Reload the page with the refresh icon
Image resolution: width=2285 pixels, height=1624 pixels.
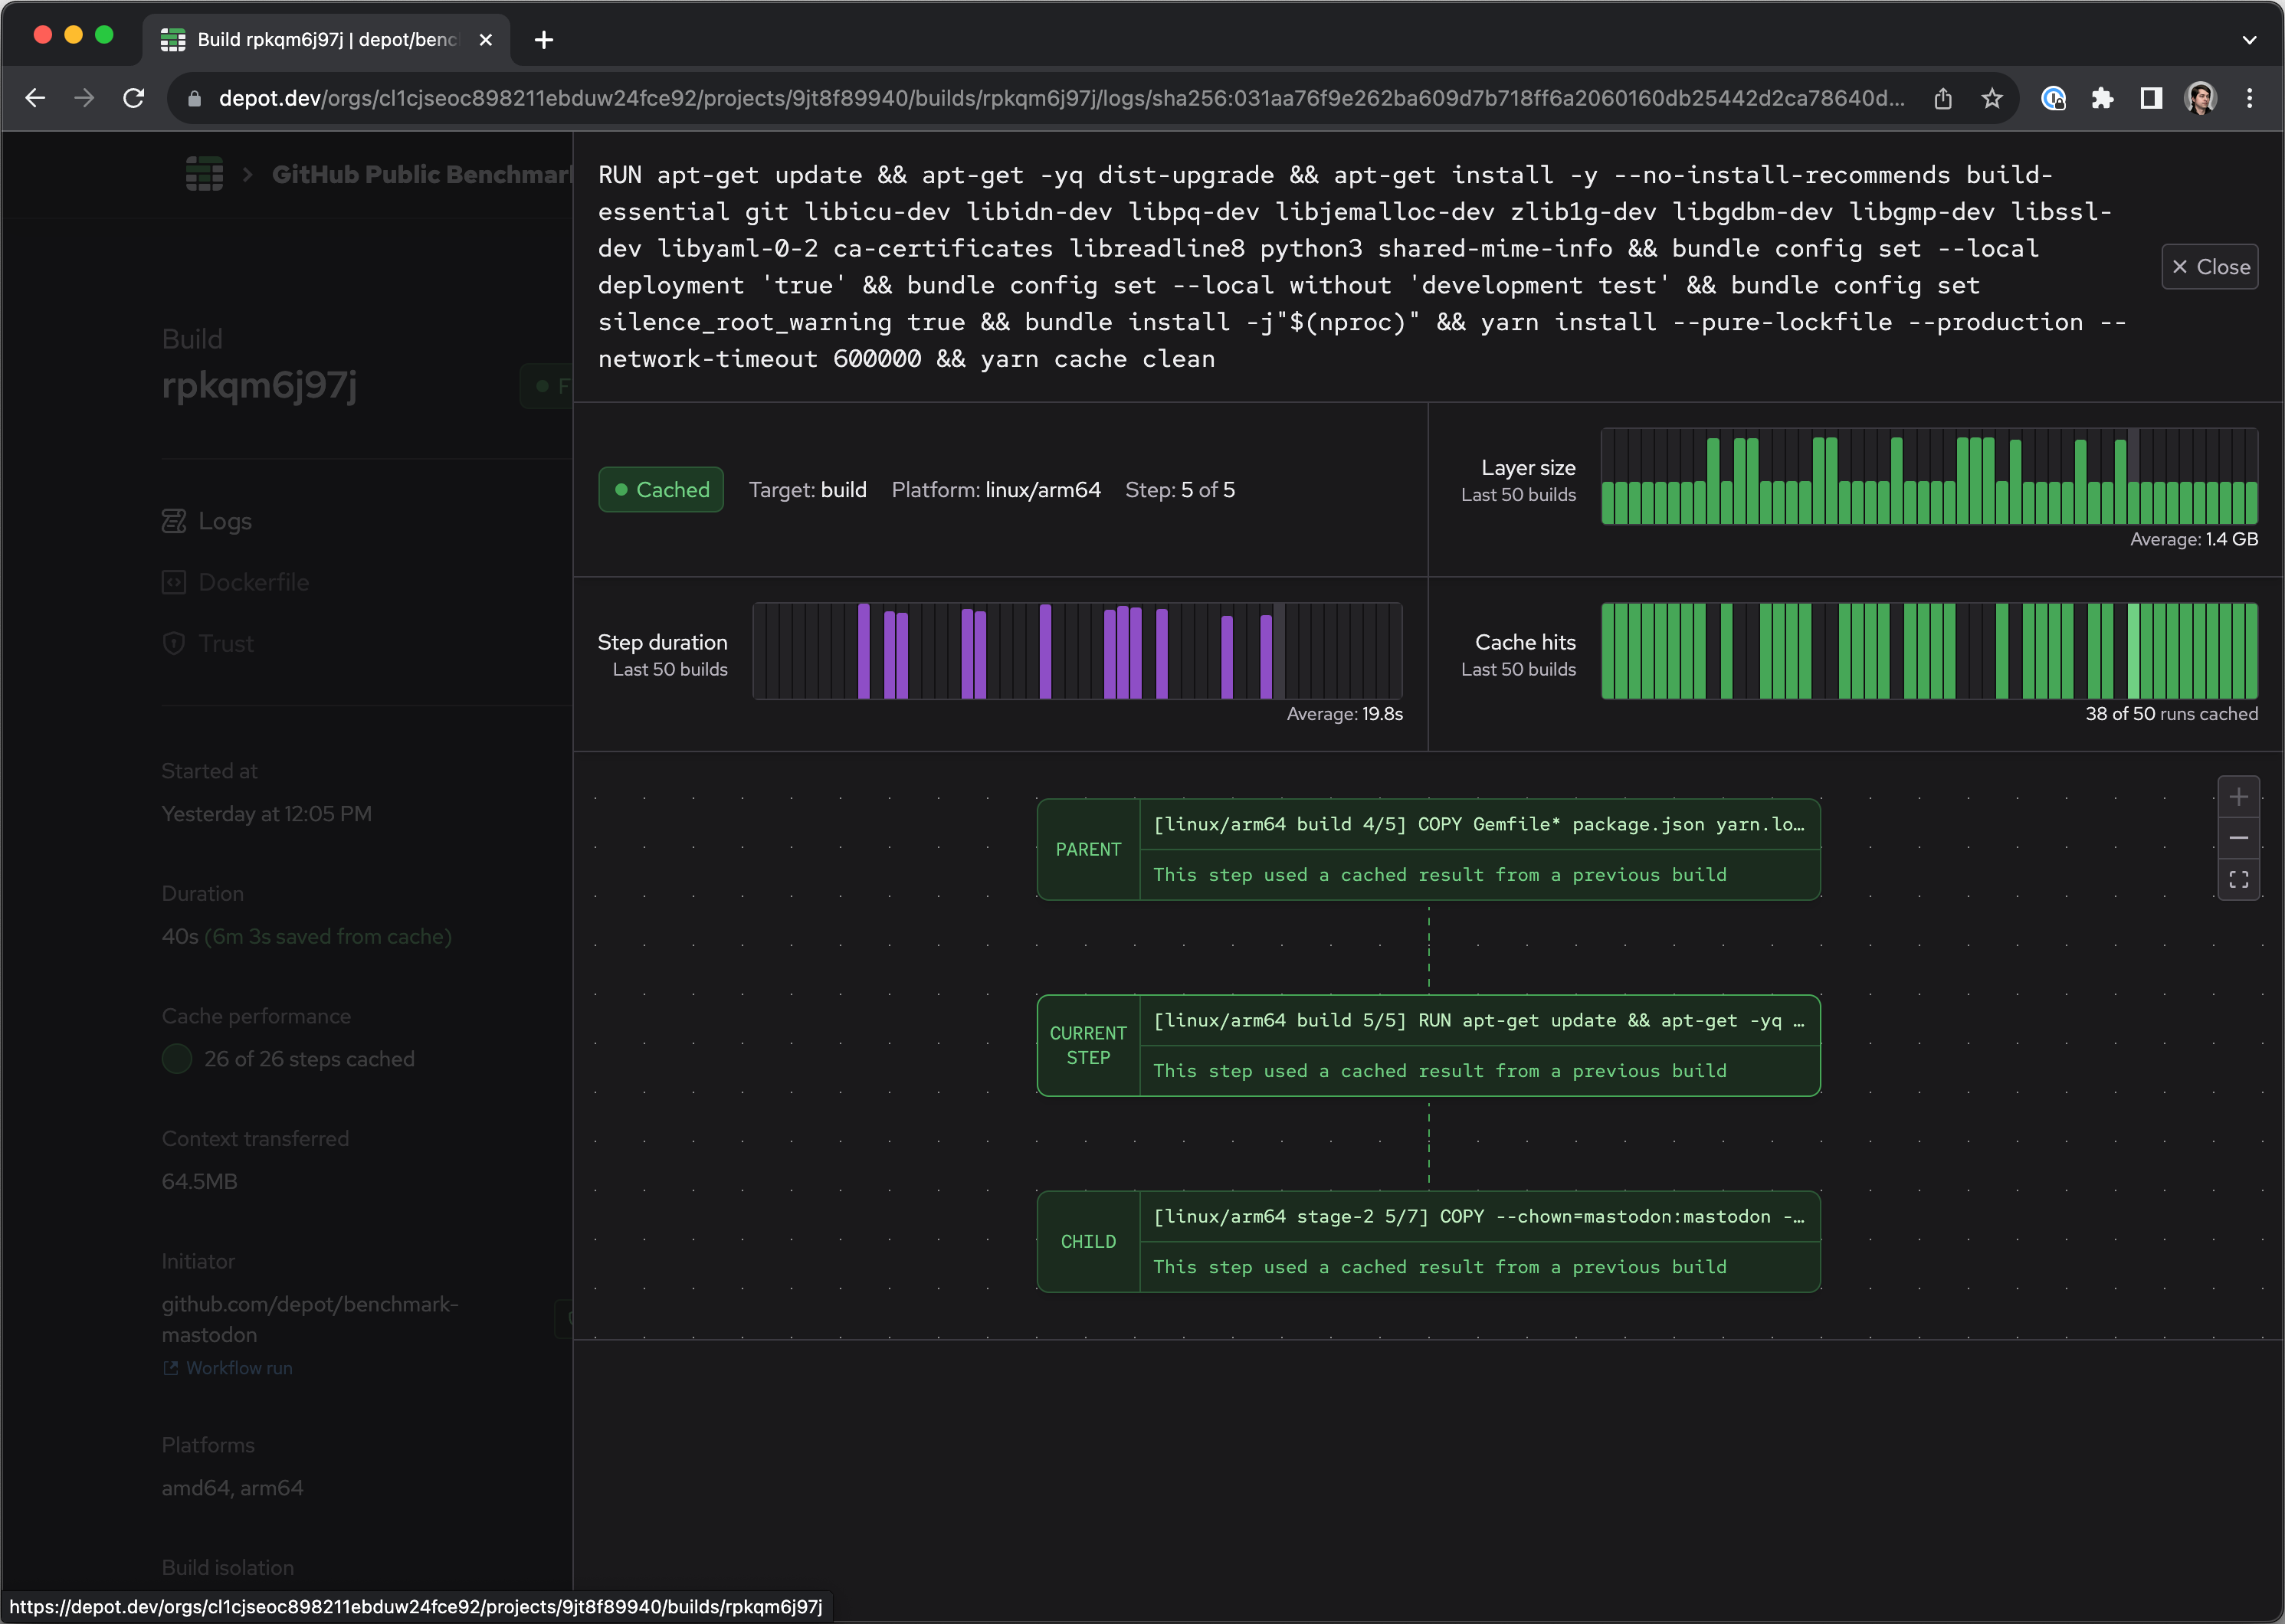tap(134, 98)
